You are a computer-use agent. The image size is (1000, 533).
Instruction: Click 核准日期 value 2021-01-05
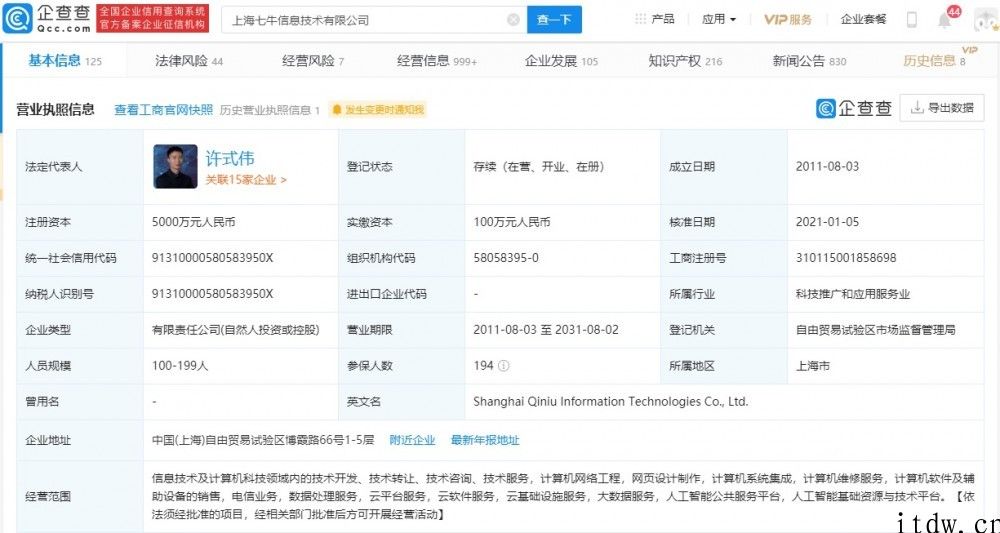[x=827, y=222]
